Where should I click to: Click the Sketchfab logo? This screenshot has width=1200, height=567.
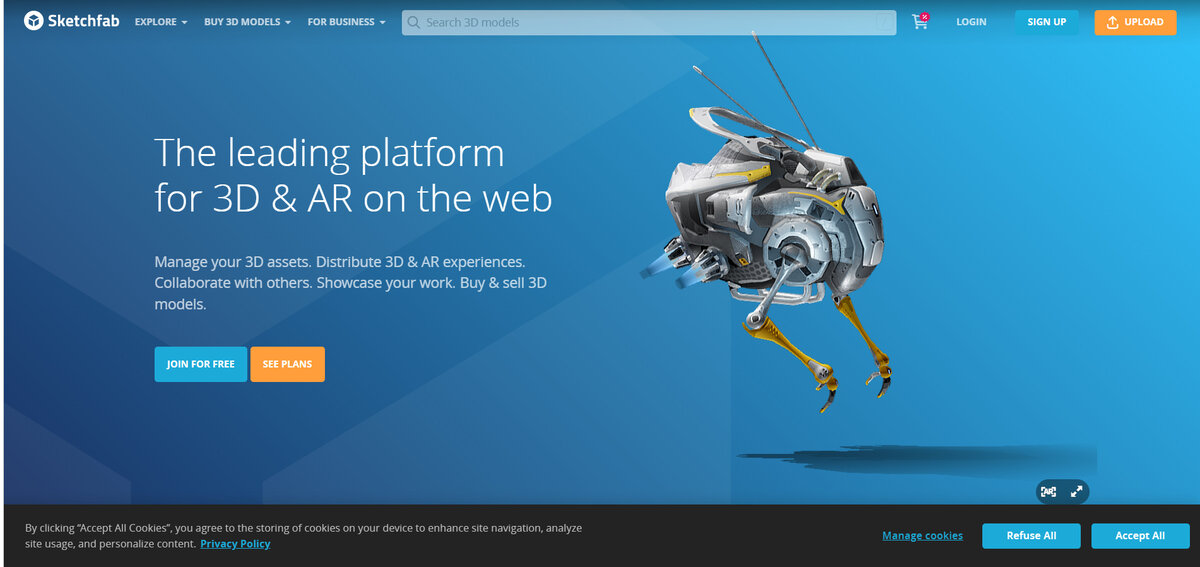71,21
